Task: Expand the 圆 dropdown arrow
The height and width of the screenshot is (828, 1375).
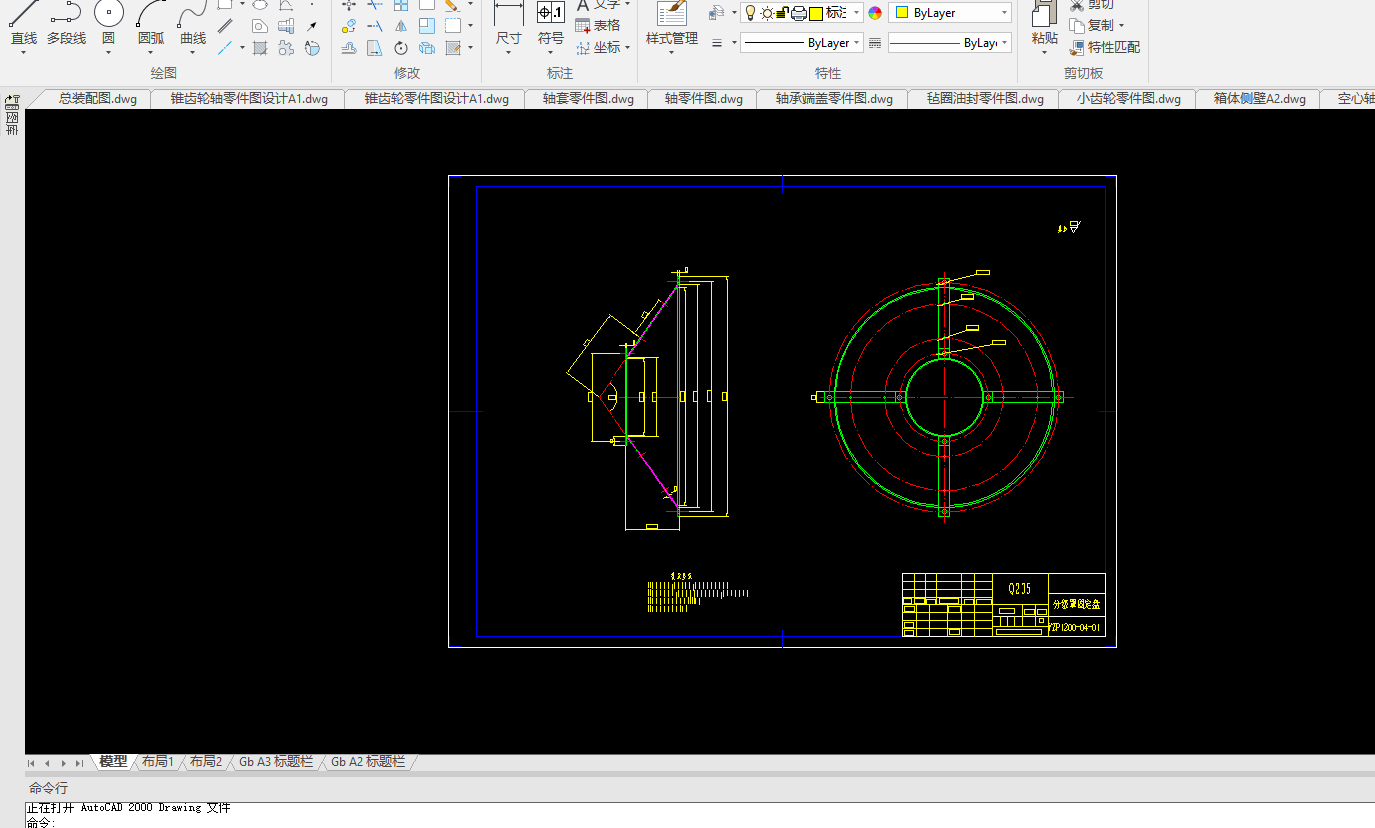Action: click(108, 53)
